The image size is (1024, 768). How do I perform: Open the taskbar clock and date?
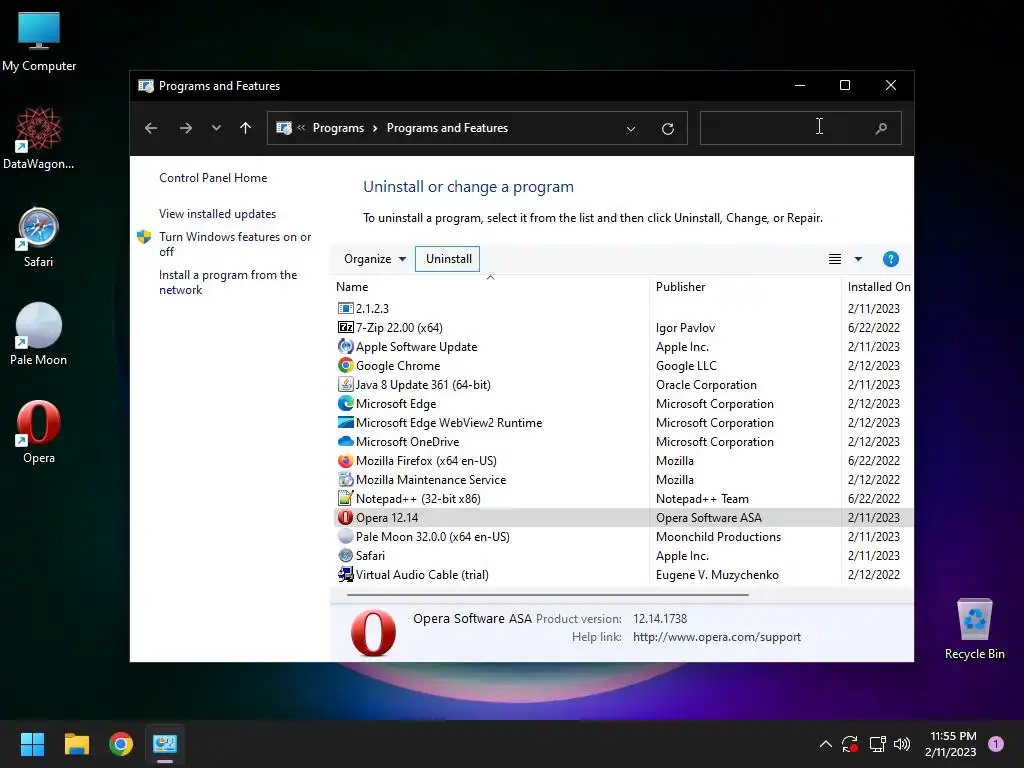[952, 744]
